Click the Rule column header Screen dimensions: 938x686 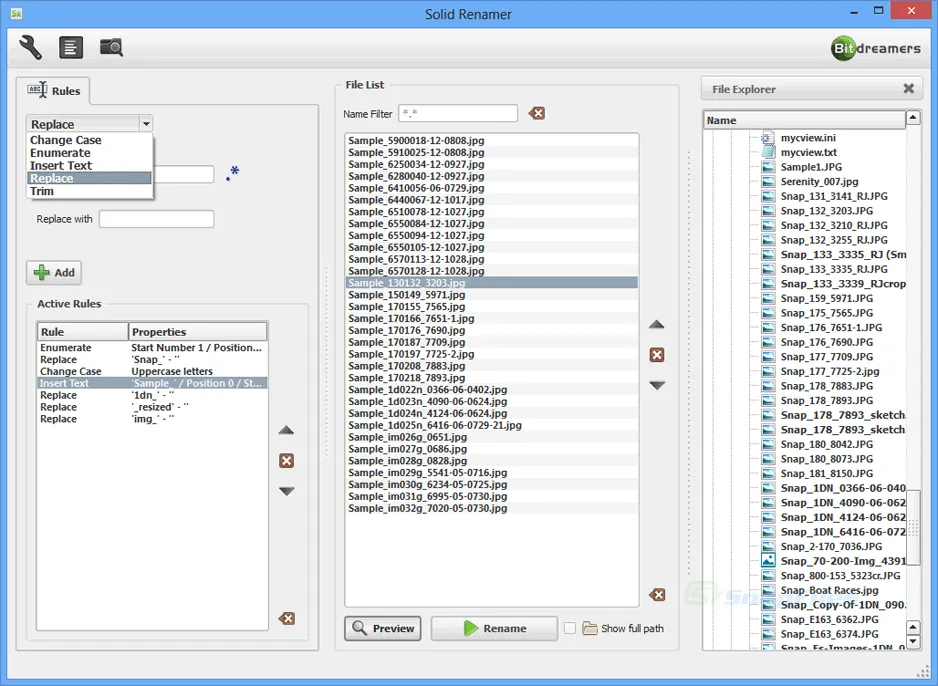point(83,332)
